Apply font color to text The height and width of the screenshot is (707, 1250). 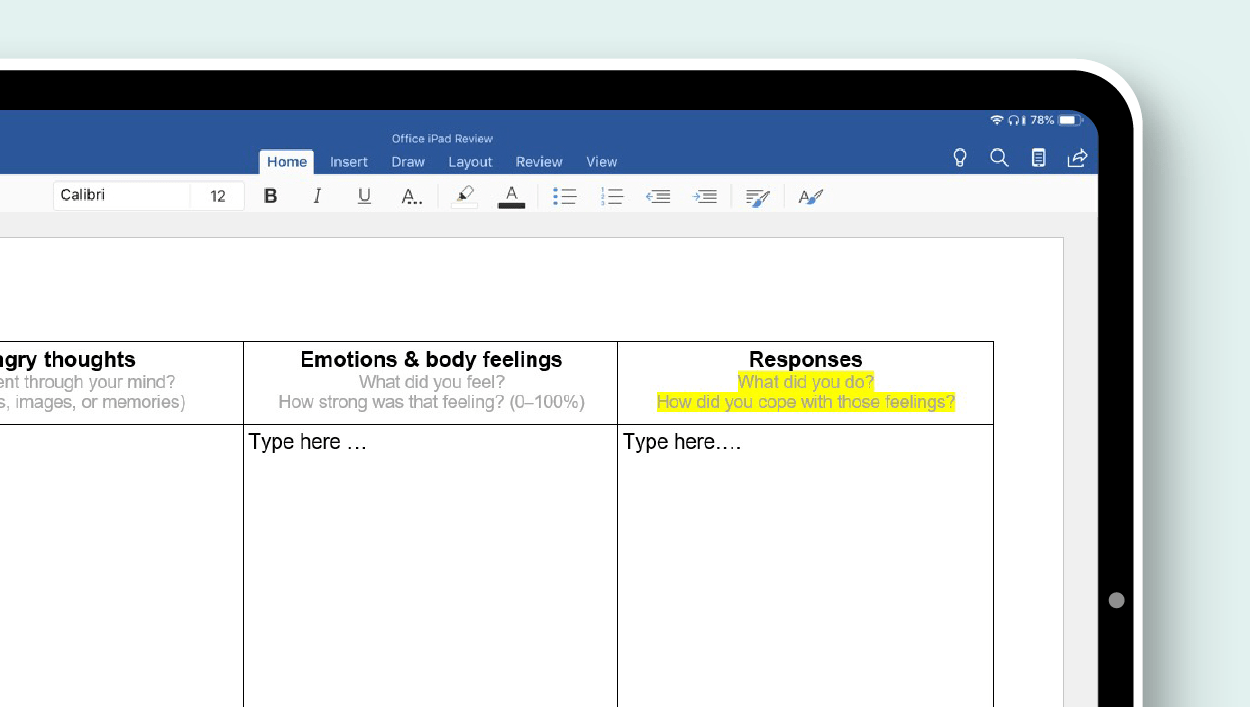(x=511, y=196)
